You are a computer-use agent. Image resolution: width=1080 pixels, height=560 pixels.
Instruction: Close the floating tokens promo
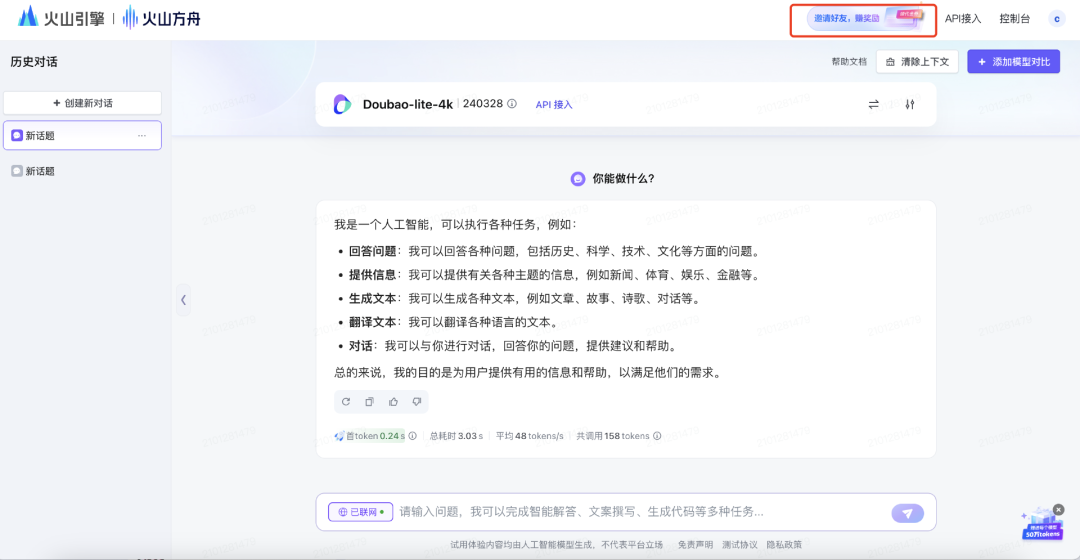click(x=1059, y=510)
